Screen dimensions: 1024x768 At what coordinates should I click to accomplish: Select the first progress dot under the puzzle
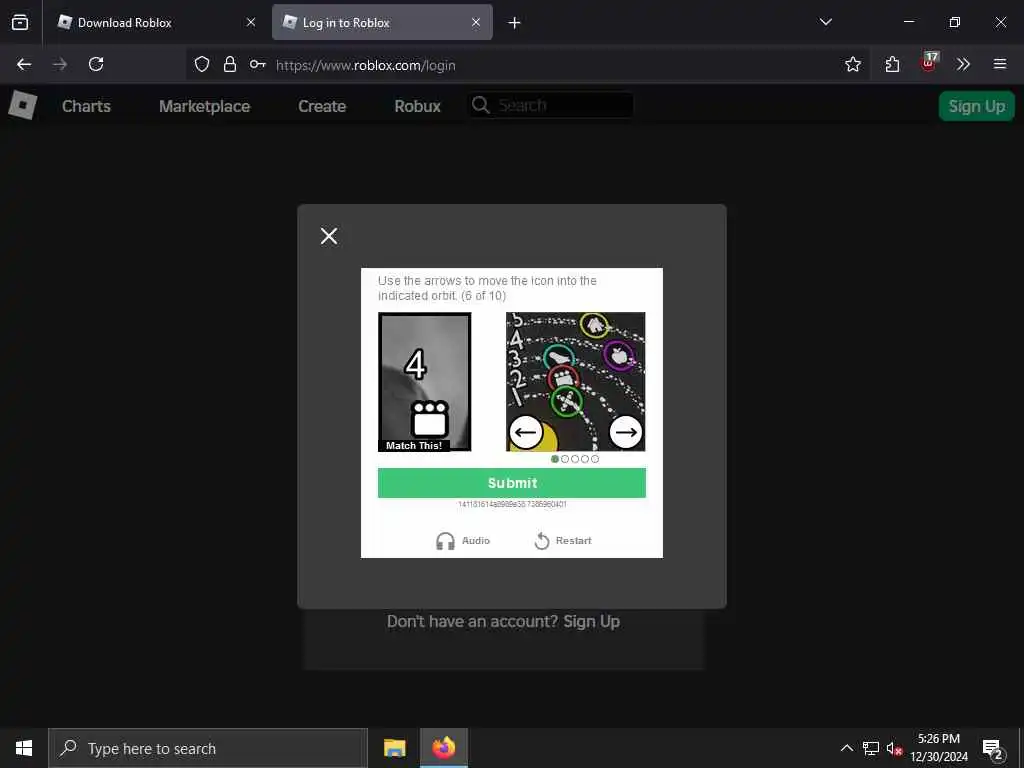coord(554,459)
